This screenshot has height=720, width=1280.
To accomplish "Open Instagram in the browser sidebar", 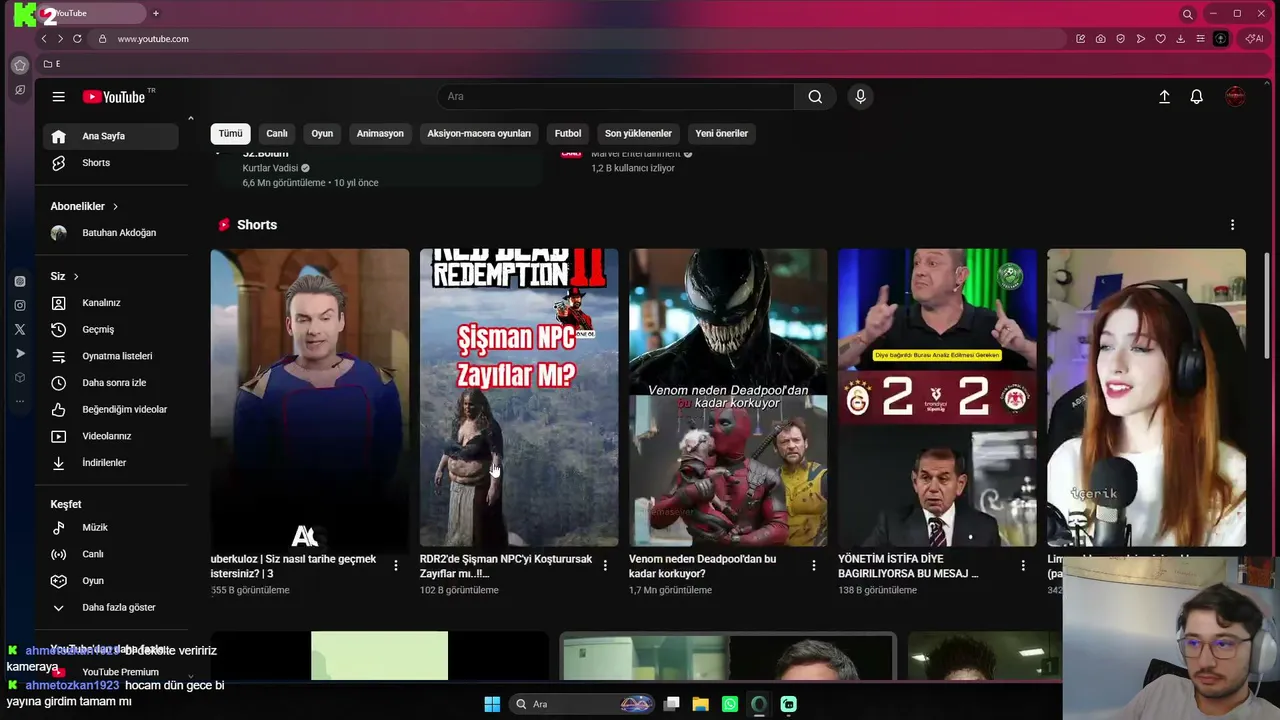I will click(x=19, y=305).
